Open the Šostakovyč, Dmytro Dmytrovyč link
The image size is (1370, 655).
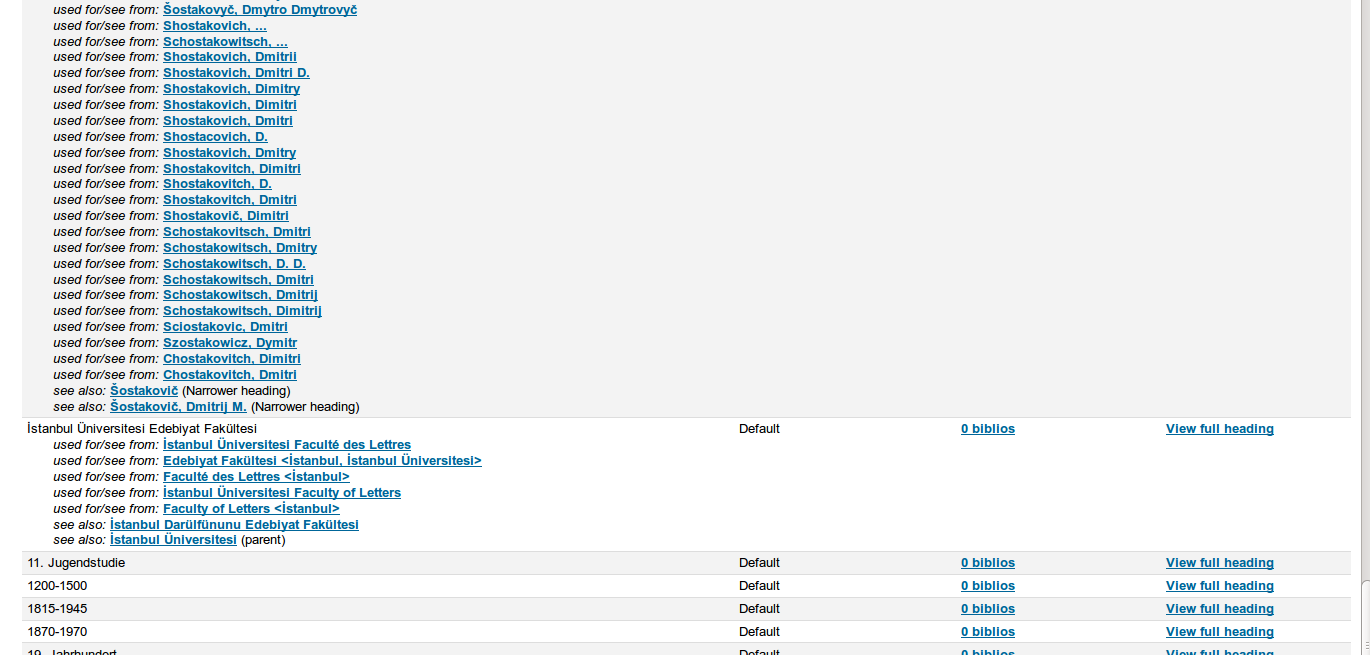pos(260,10)
